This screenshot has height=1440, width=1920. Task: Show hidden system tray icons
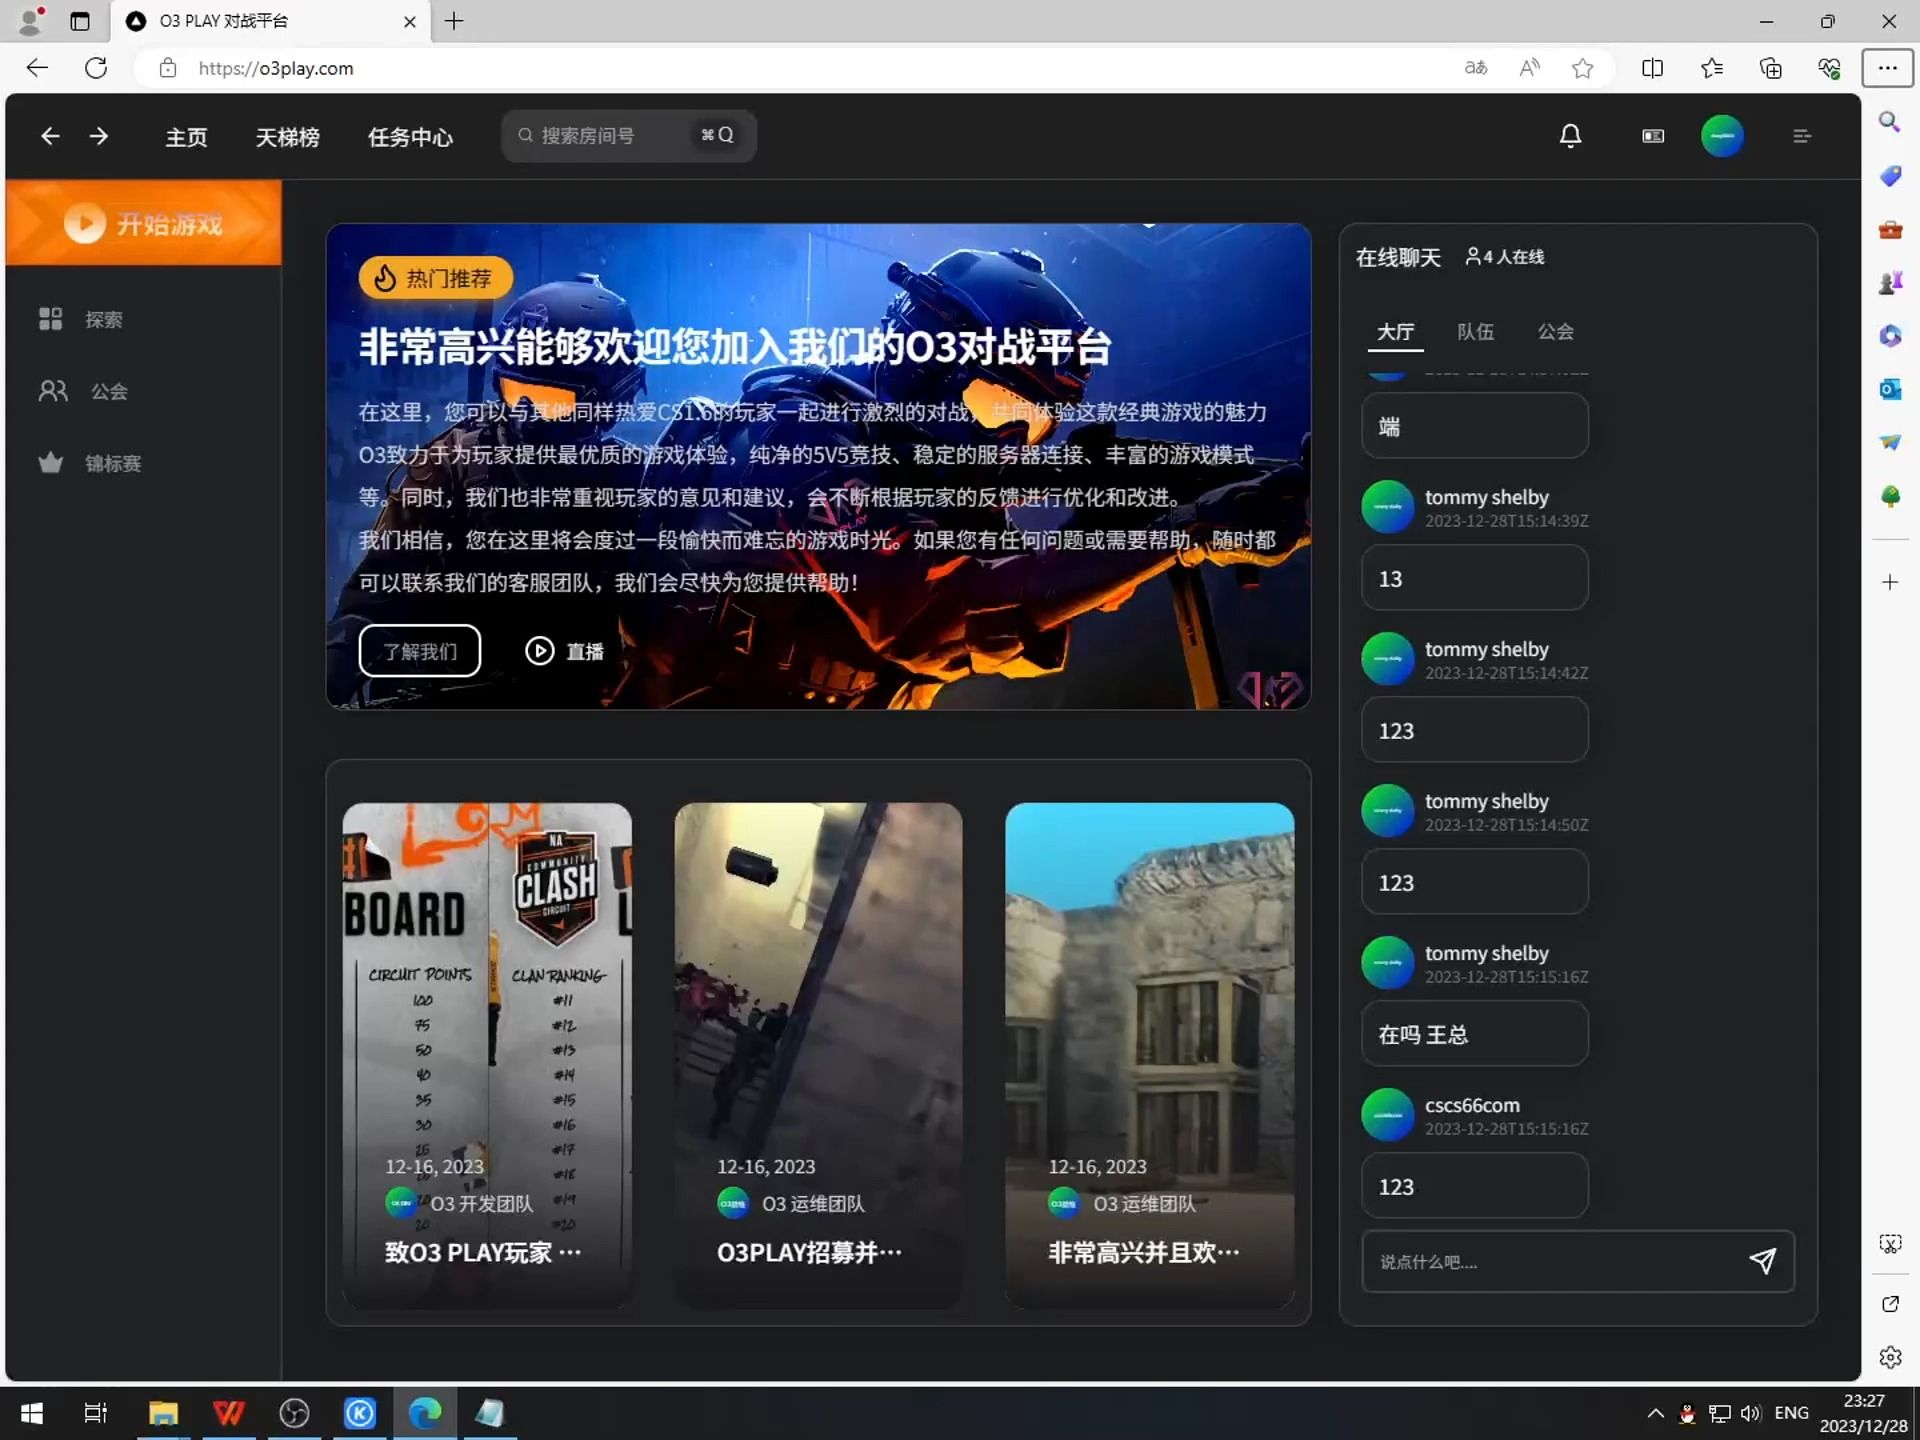click(1655, 1413)
